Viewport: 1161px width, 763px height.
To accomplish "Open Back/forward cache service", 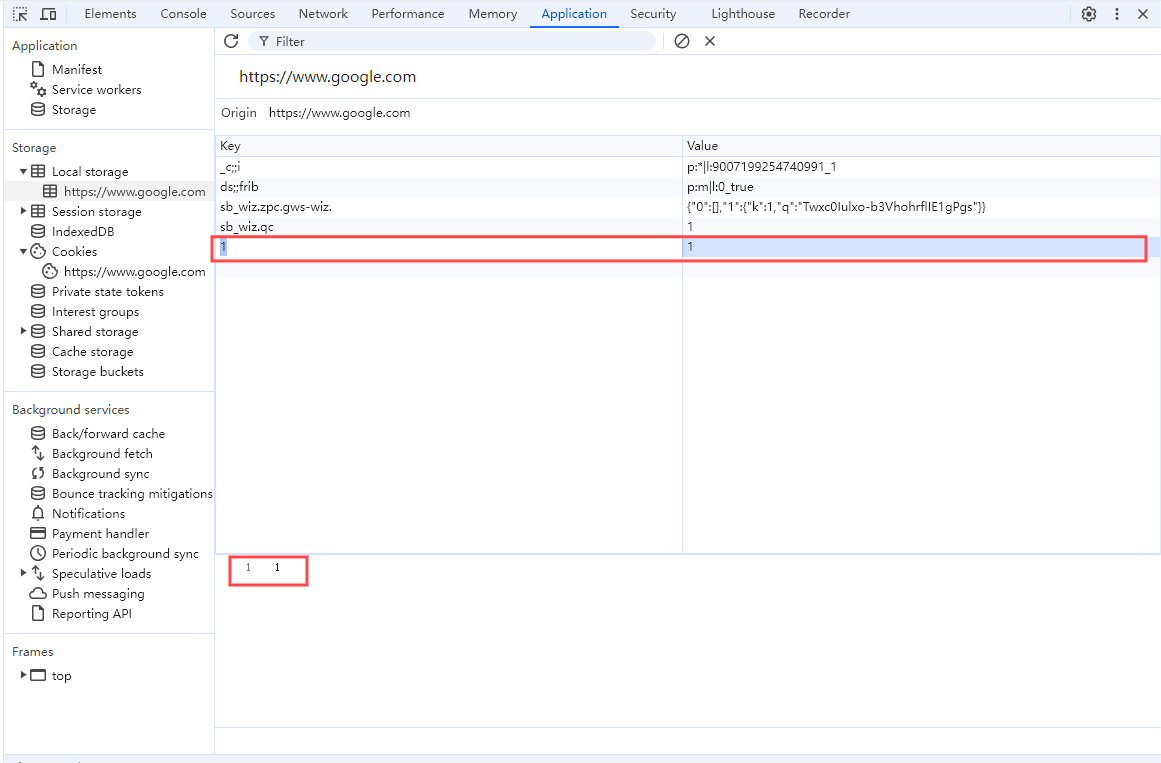I will point(108,434).
